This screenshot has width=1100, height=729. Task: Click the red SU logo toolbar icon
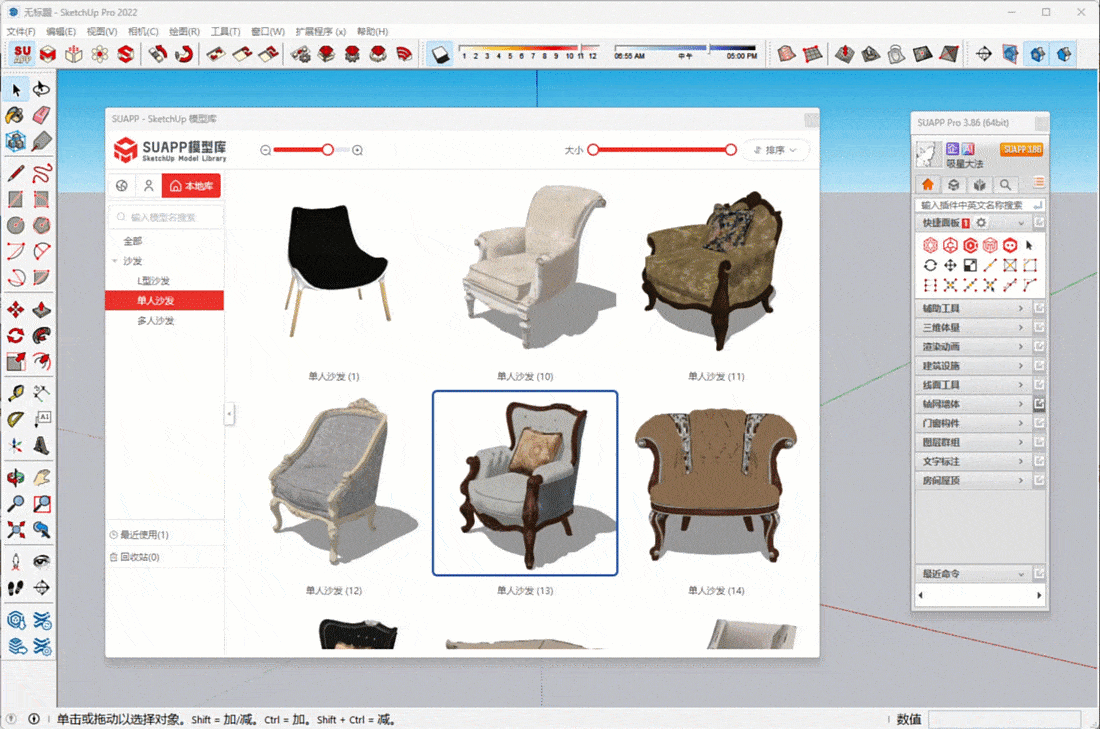click(x=22, y=54)
